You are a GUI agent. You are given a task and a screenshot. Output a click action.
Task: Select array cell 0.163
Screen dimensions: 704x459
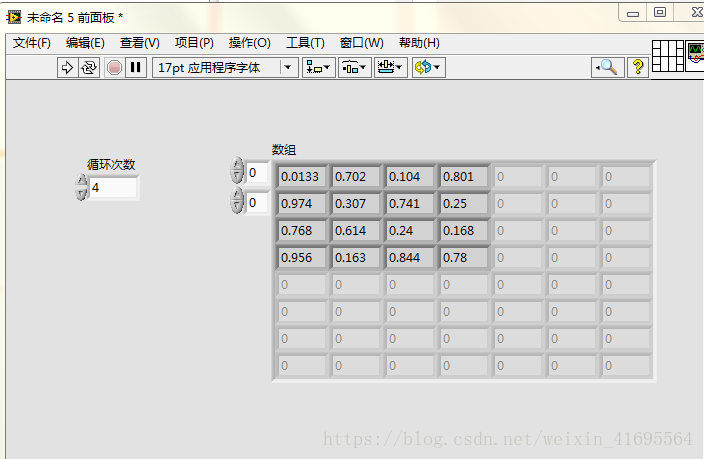coord(356,258)
